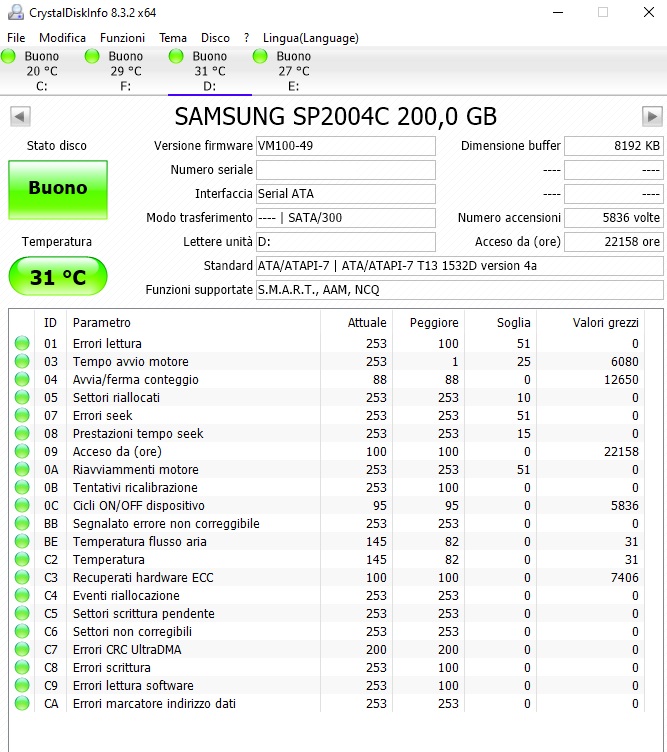
Task: Click green status dot for Riavviammenti motore
Action: point(22,469)
